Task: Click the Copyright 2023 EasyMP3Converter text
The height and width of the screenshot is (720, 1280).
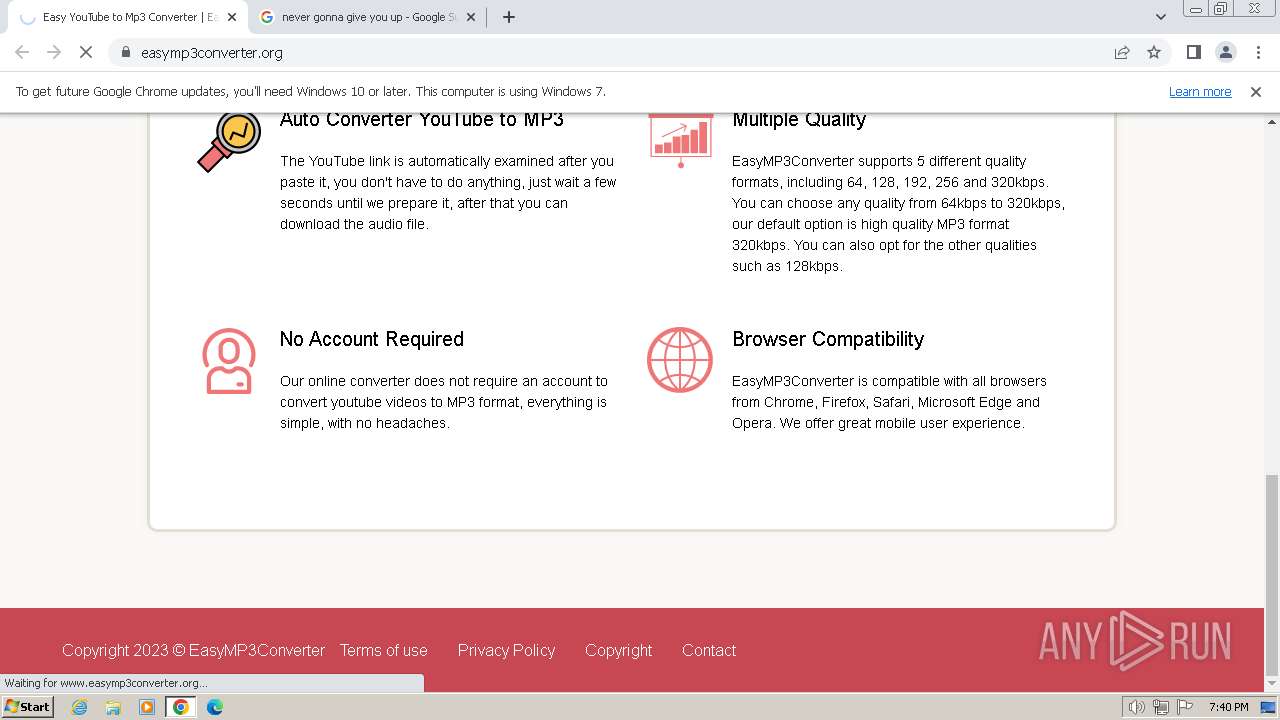Action: (193, 650)
